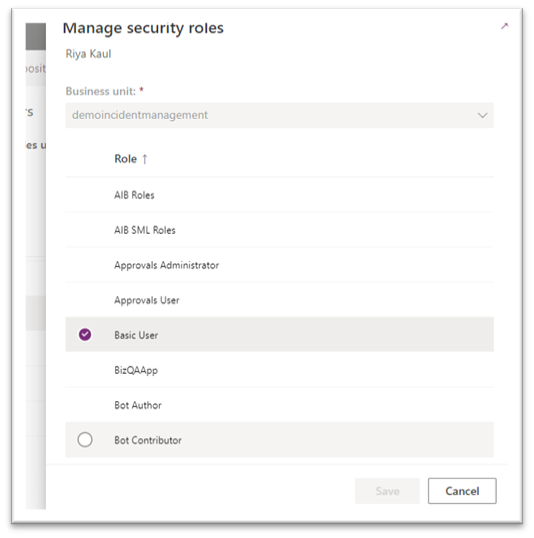Select the AIB Roles row
The width and height of the screenshot is (534, 538).
279,195
